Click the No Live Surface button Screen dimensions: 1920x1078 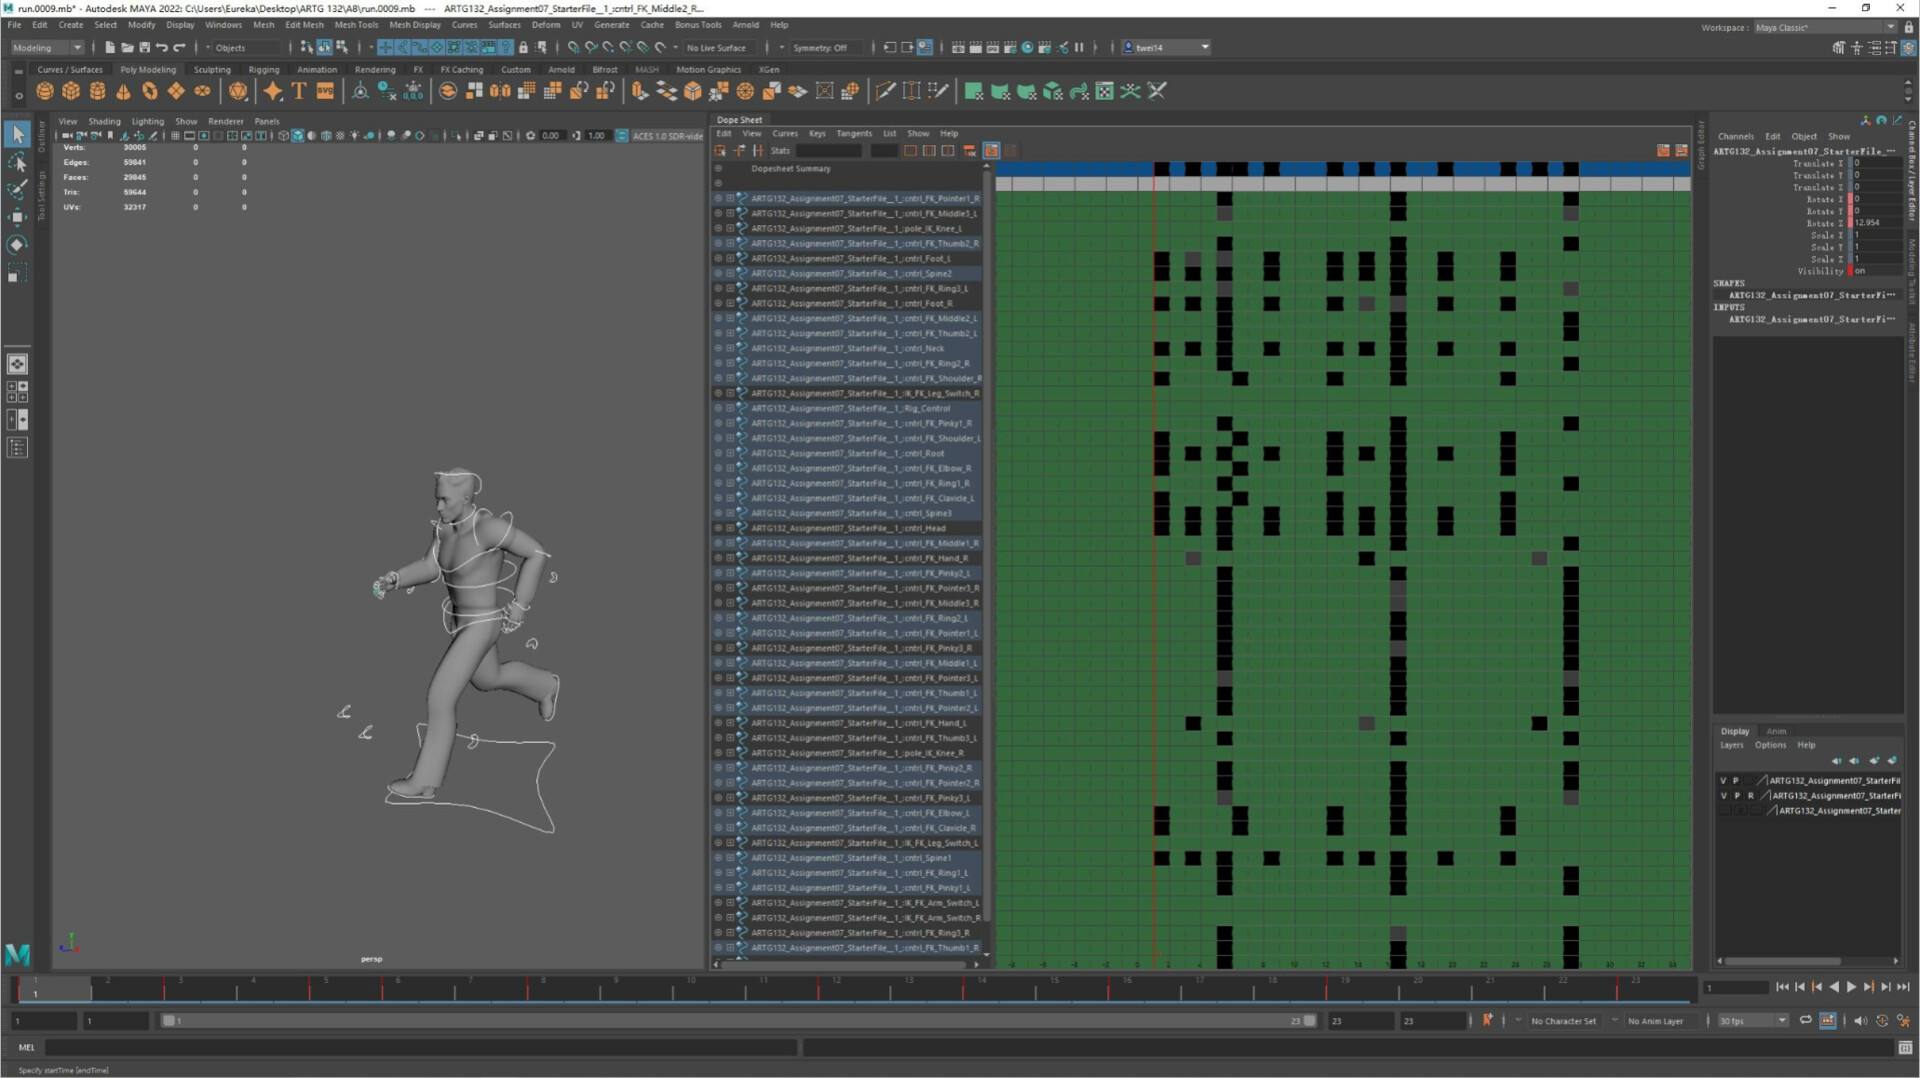(x=716, y=47)
